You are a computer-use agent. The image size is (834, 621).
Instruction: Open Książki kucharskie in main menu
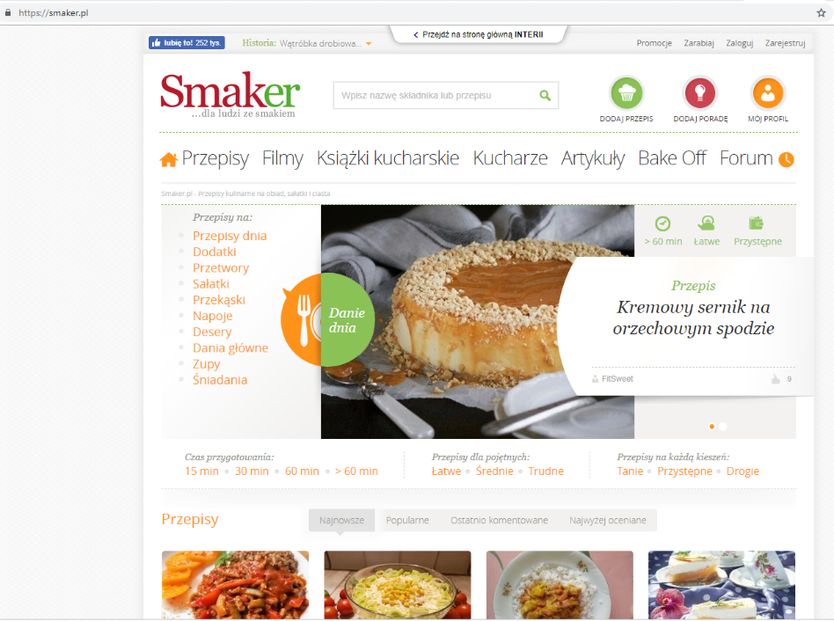tap(388, 158)
